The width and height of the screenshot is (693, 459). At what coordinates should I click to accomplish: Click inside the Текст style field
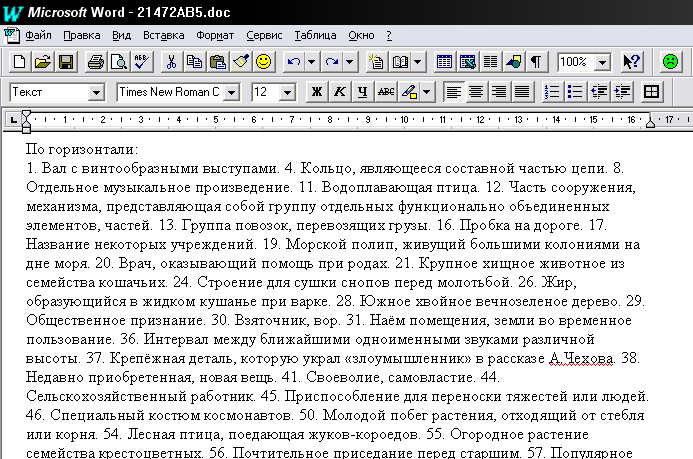point(49,92)
